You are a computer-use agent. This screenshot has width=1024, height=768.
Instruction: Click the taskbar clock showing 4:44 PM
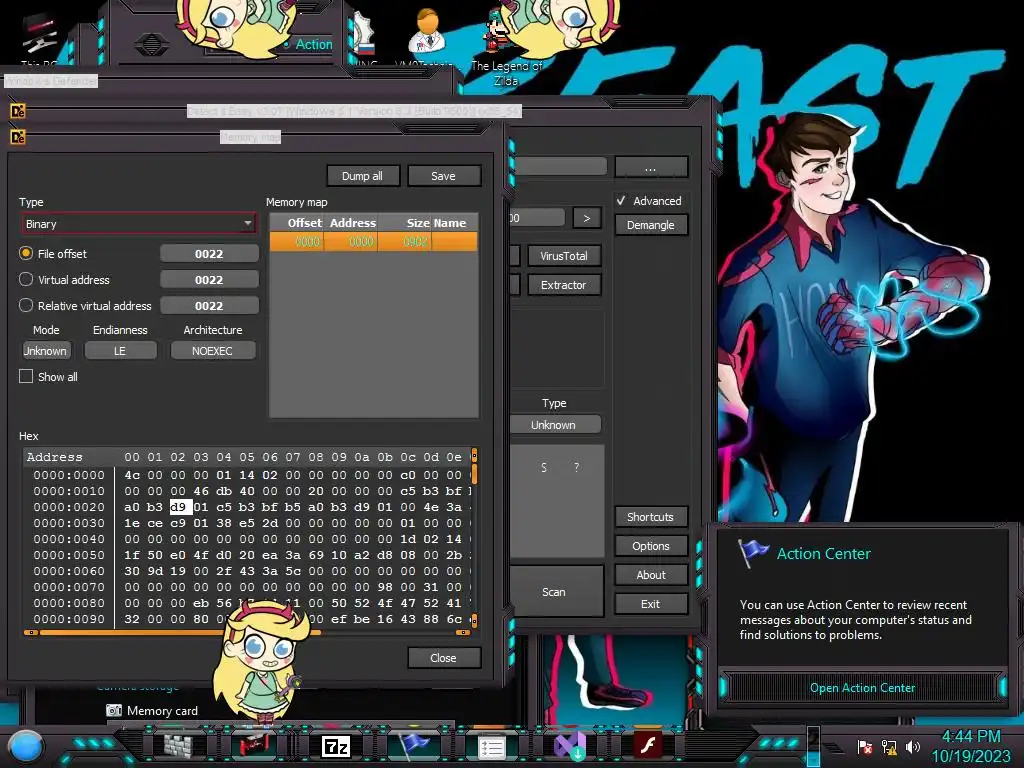pos(970,746)
